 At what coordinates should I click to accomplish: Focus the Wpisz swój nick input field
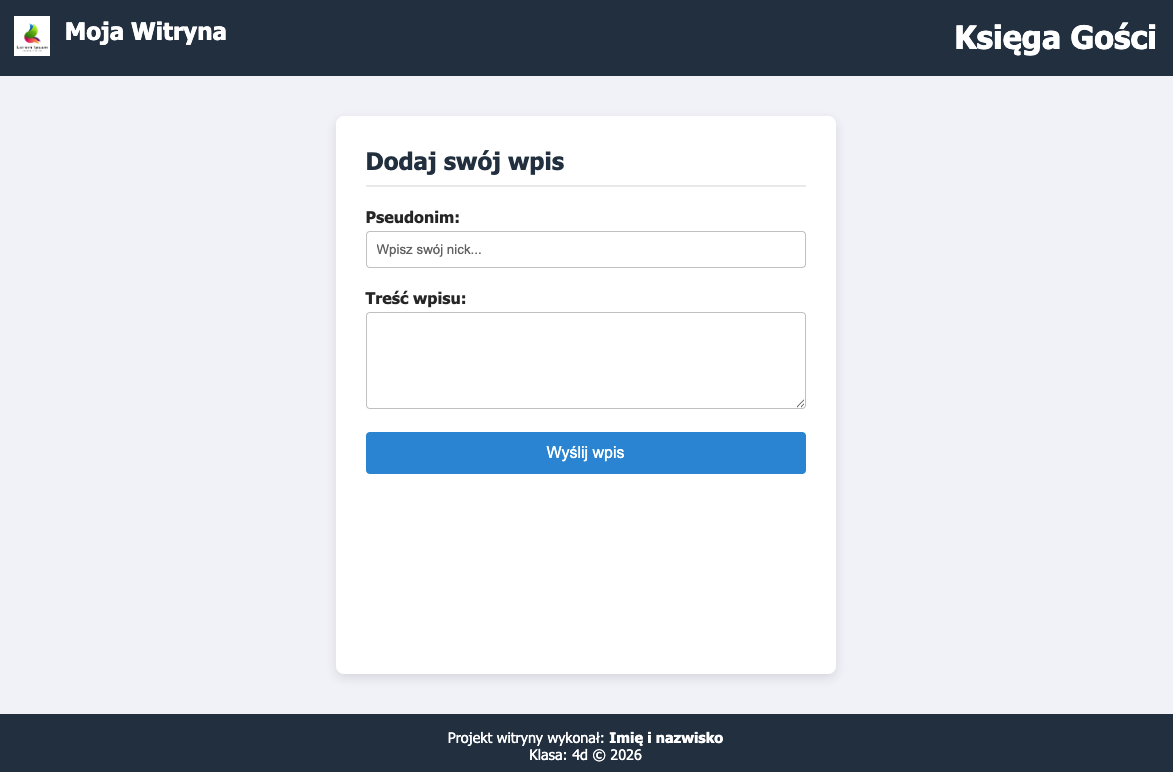pyautogui.click(x=585, y=250)
